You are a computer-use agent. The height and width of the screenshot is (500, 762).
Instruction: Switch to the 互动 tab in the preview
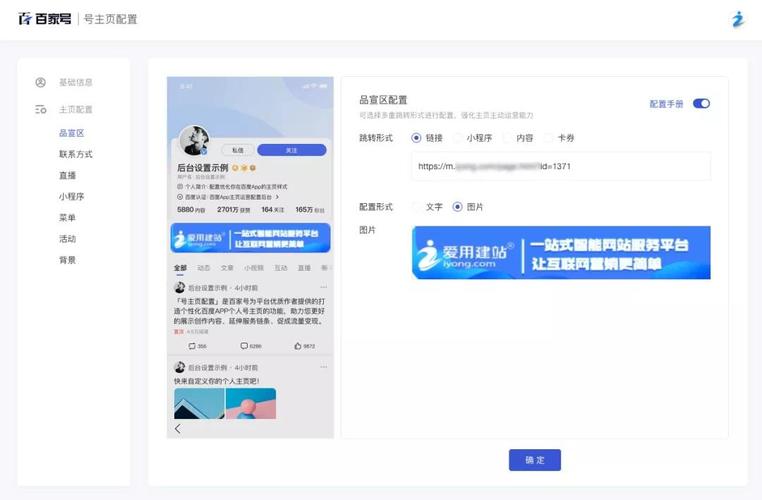tap(281, 268)
